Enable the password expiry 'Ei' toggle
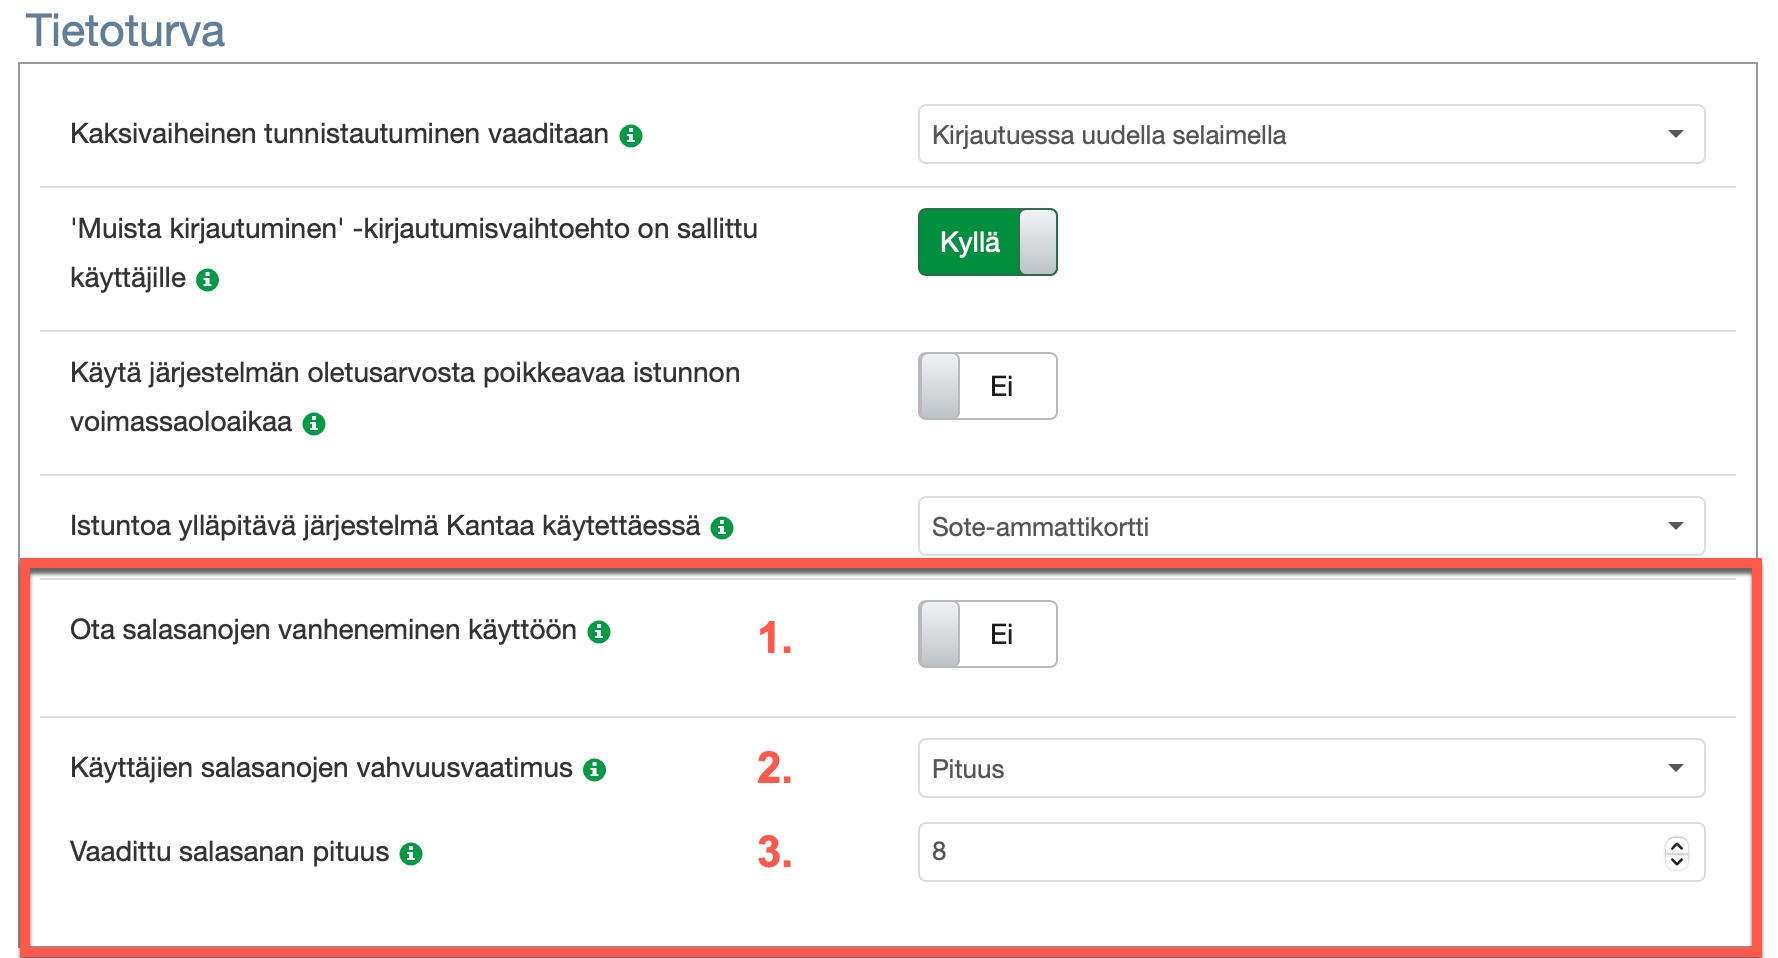Screen dimensions: 1778x958 point(987,634)
